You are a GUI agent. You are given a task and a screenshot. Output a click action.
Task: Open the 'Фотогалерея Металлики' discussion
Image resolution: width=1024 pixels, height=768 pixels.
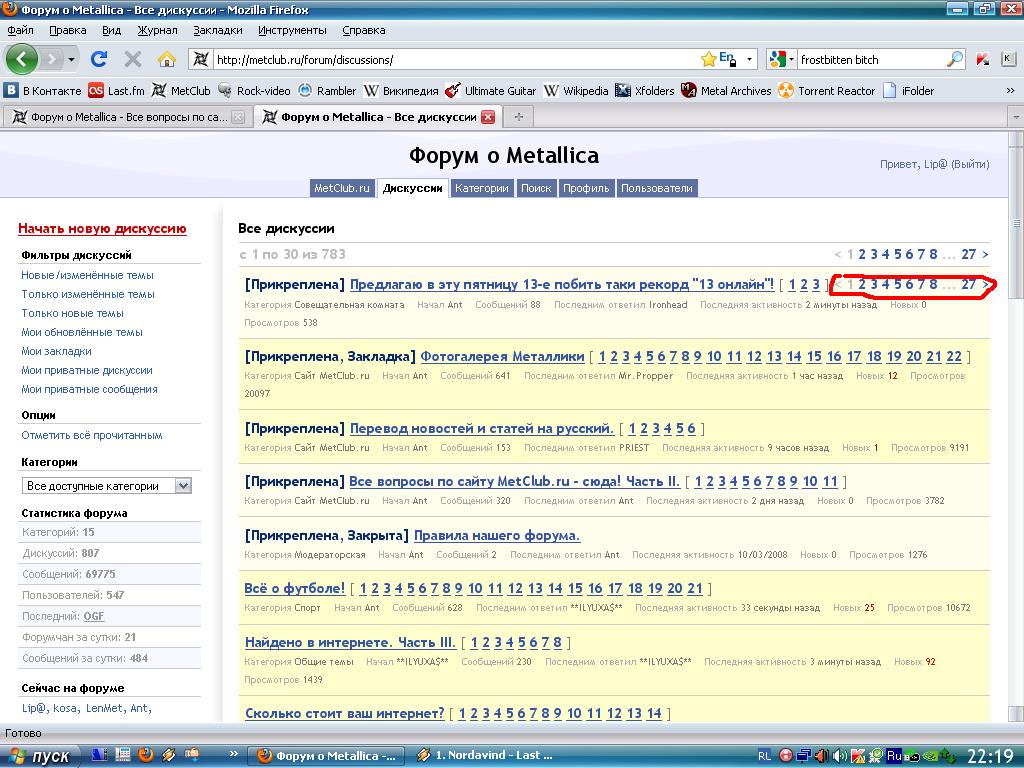pyautogui.click(x=502, y=356)
